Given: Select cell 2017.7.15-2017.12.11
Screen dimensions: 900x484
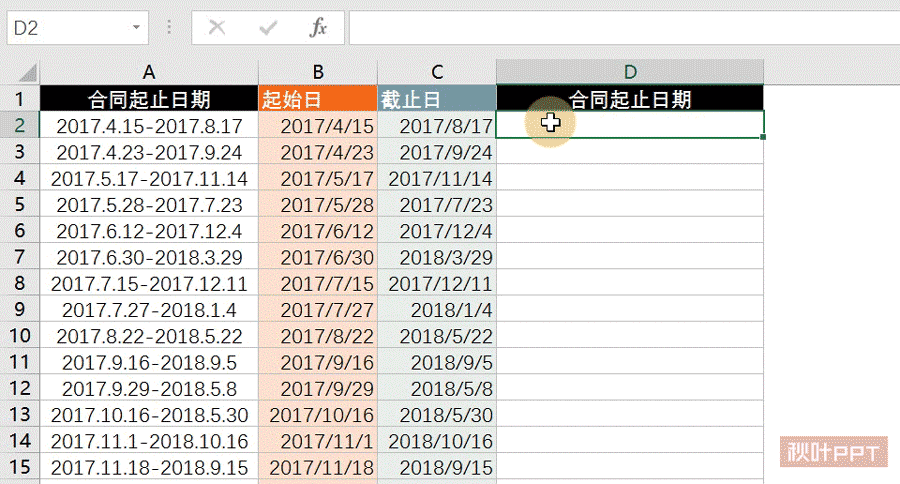Looking at the screenshot, I should pos(149,282).
